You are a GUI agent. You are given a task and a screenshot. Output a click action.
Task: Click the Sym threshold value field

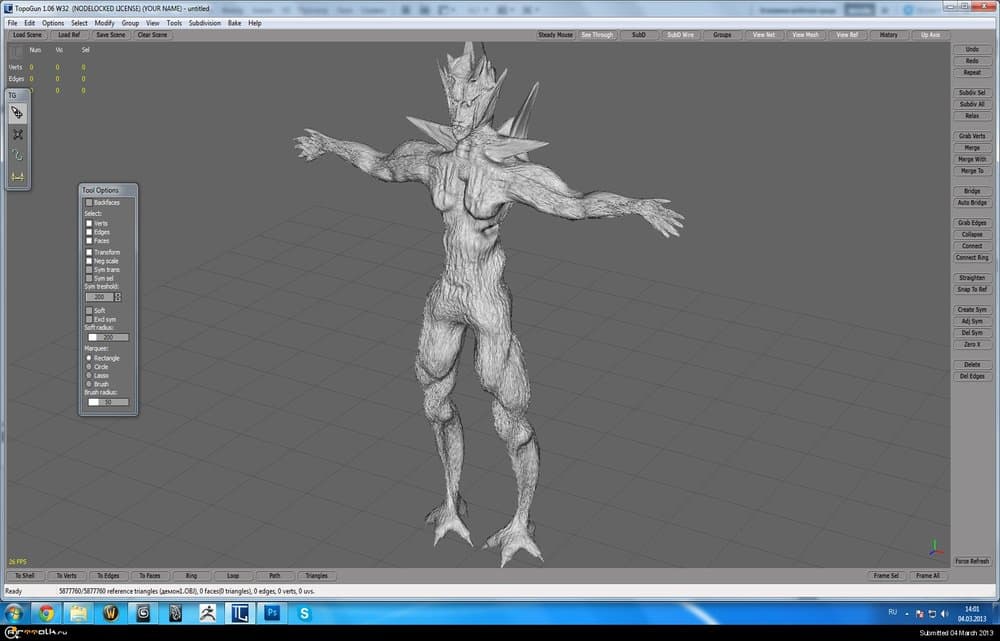click(x=98, y=297)
